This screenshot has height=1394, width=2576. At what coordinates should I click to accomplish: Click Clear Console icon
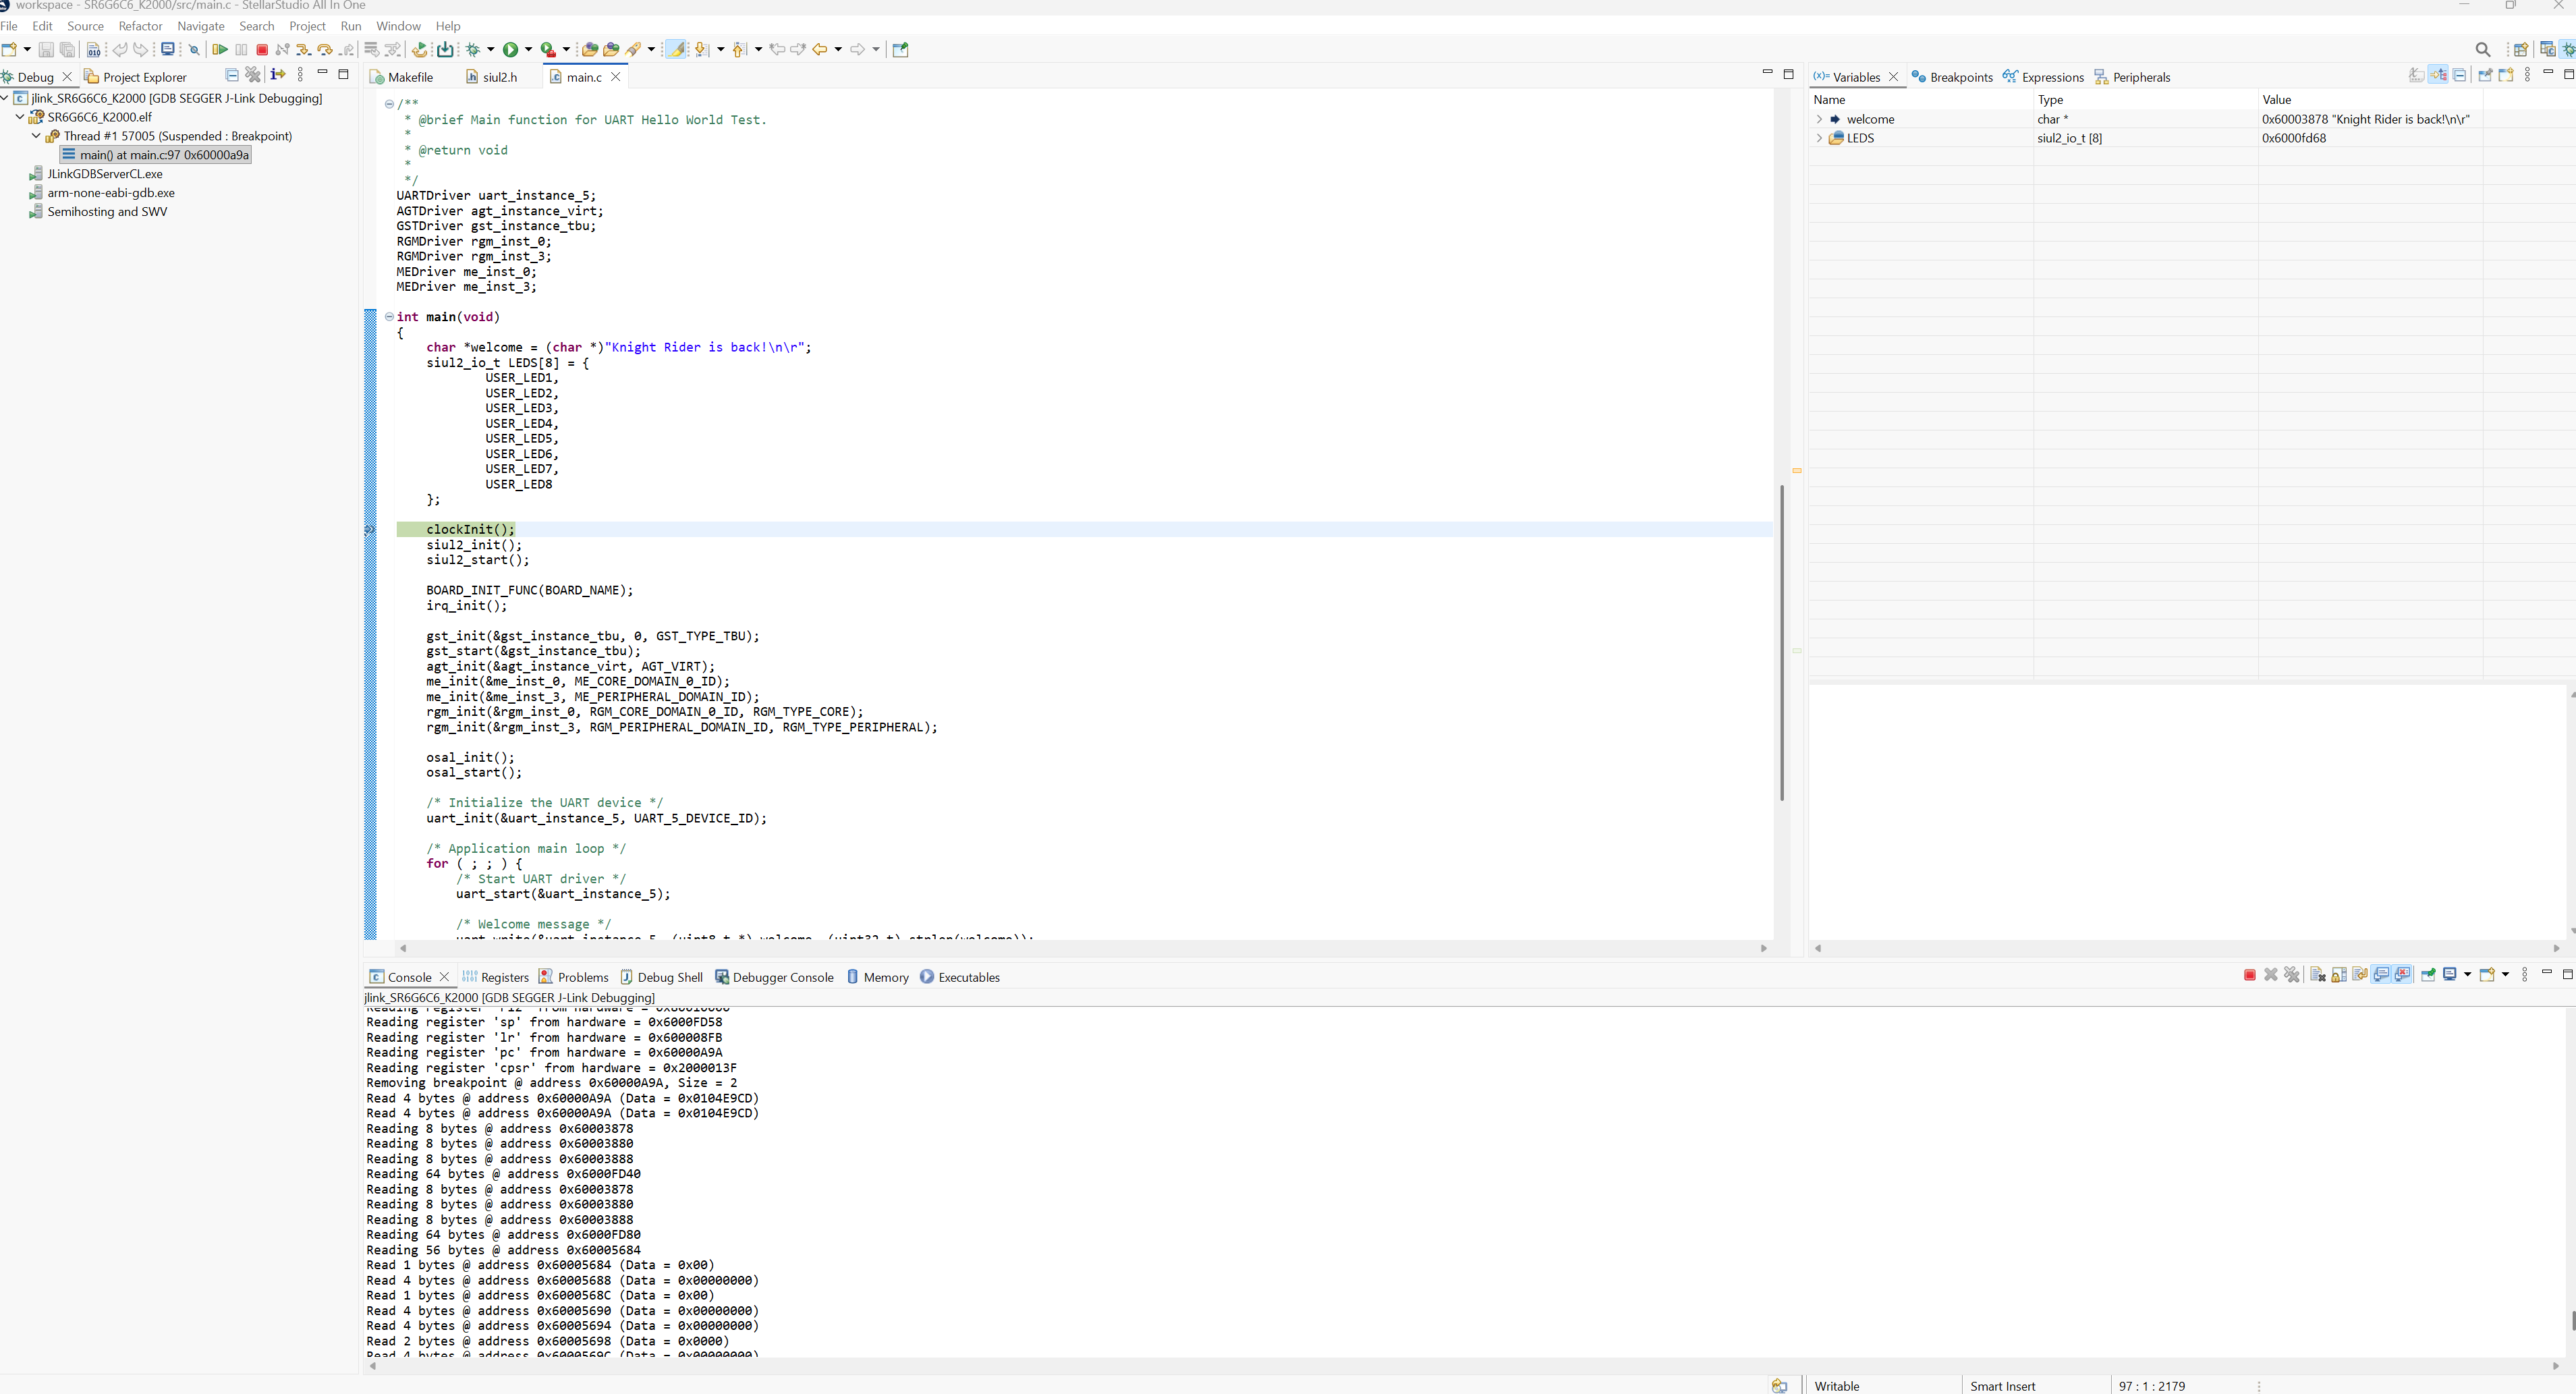point(2318,975)
